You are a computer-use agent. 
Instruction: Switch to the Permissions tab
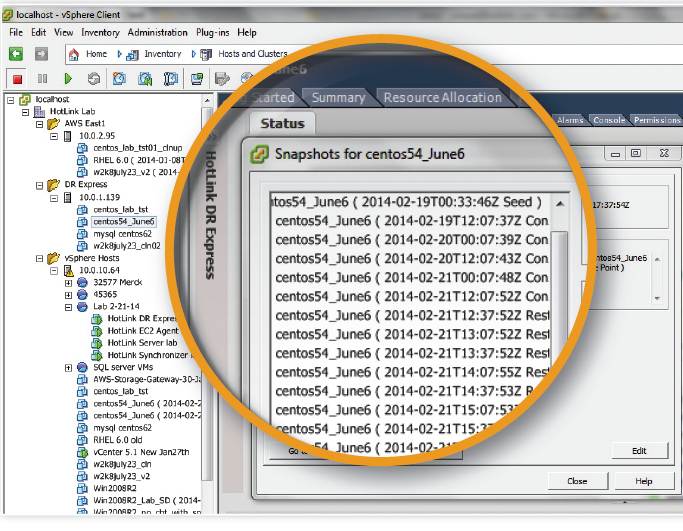click(657, 120)
